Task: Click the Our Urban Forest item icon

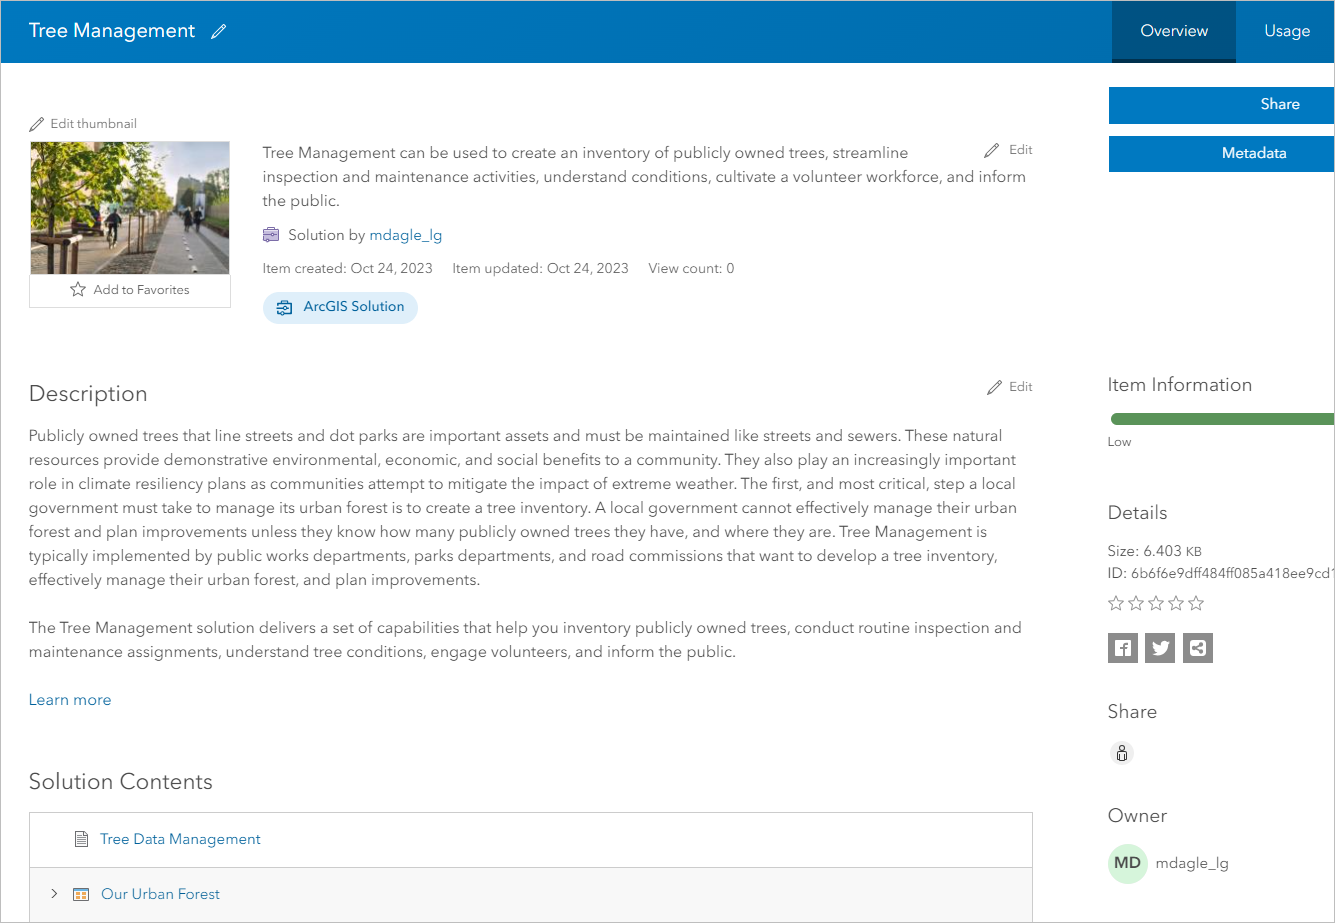Action: point(81,894)
